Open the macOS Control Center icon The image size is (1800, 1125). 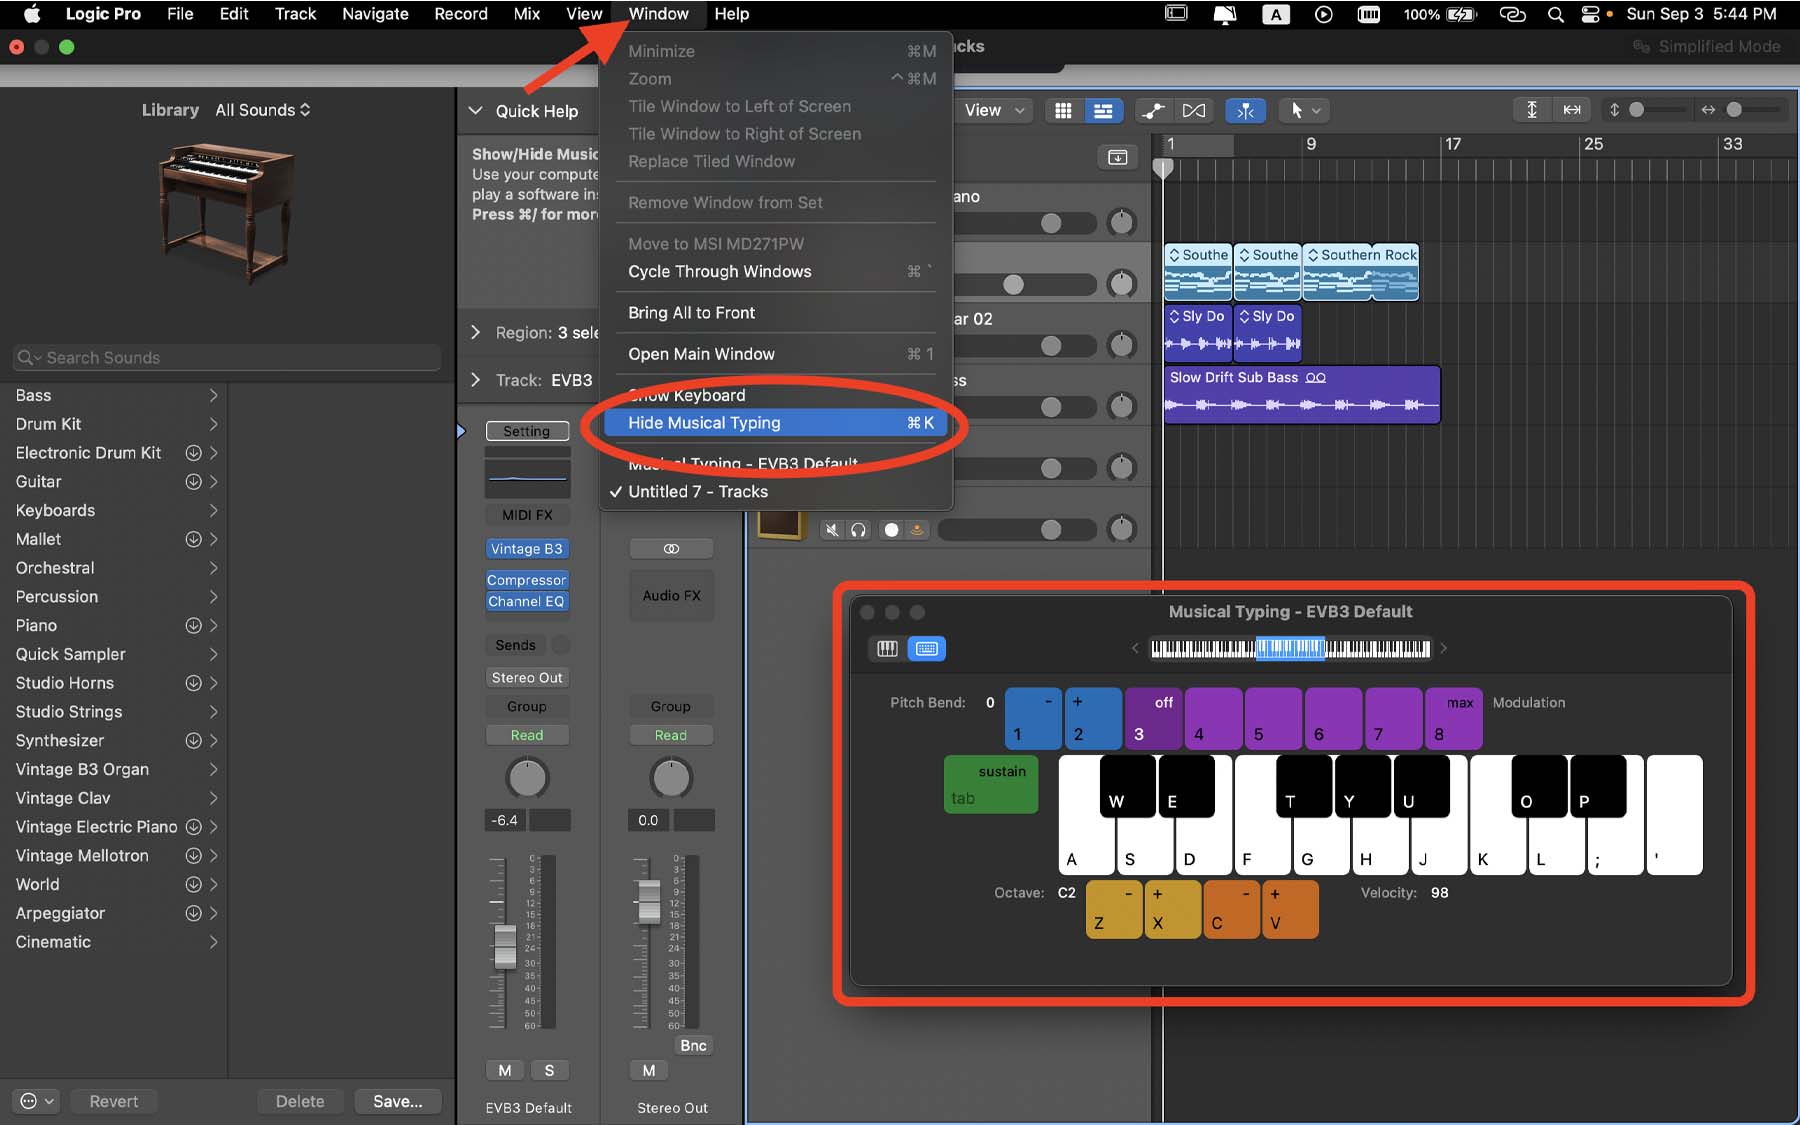click(x=1590, y=14)
